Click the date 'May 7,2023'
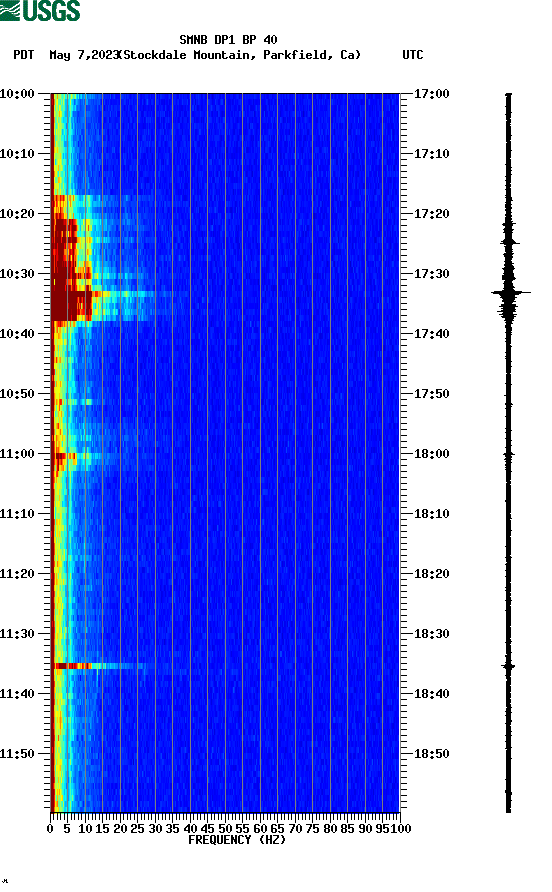 84,55
